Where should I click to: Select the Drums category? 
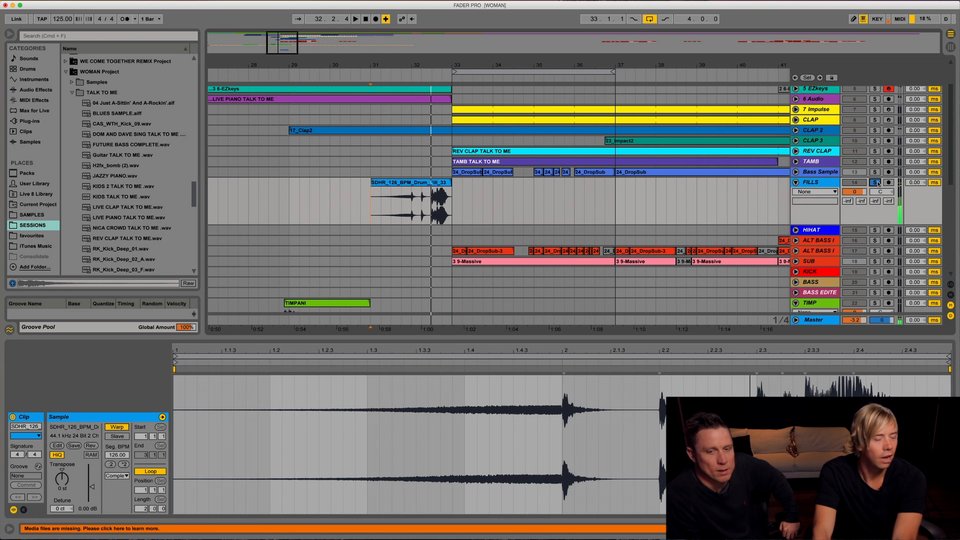click(27, 69)
